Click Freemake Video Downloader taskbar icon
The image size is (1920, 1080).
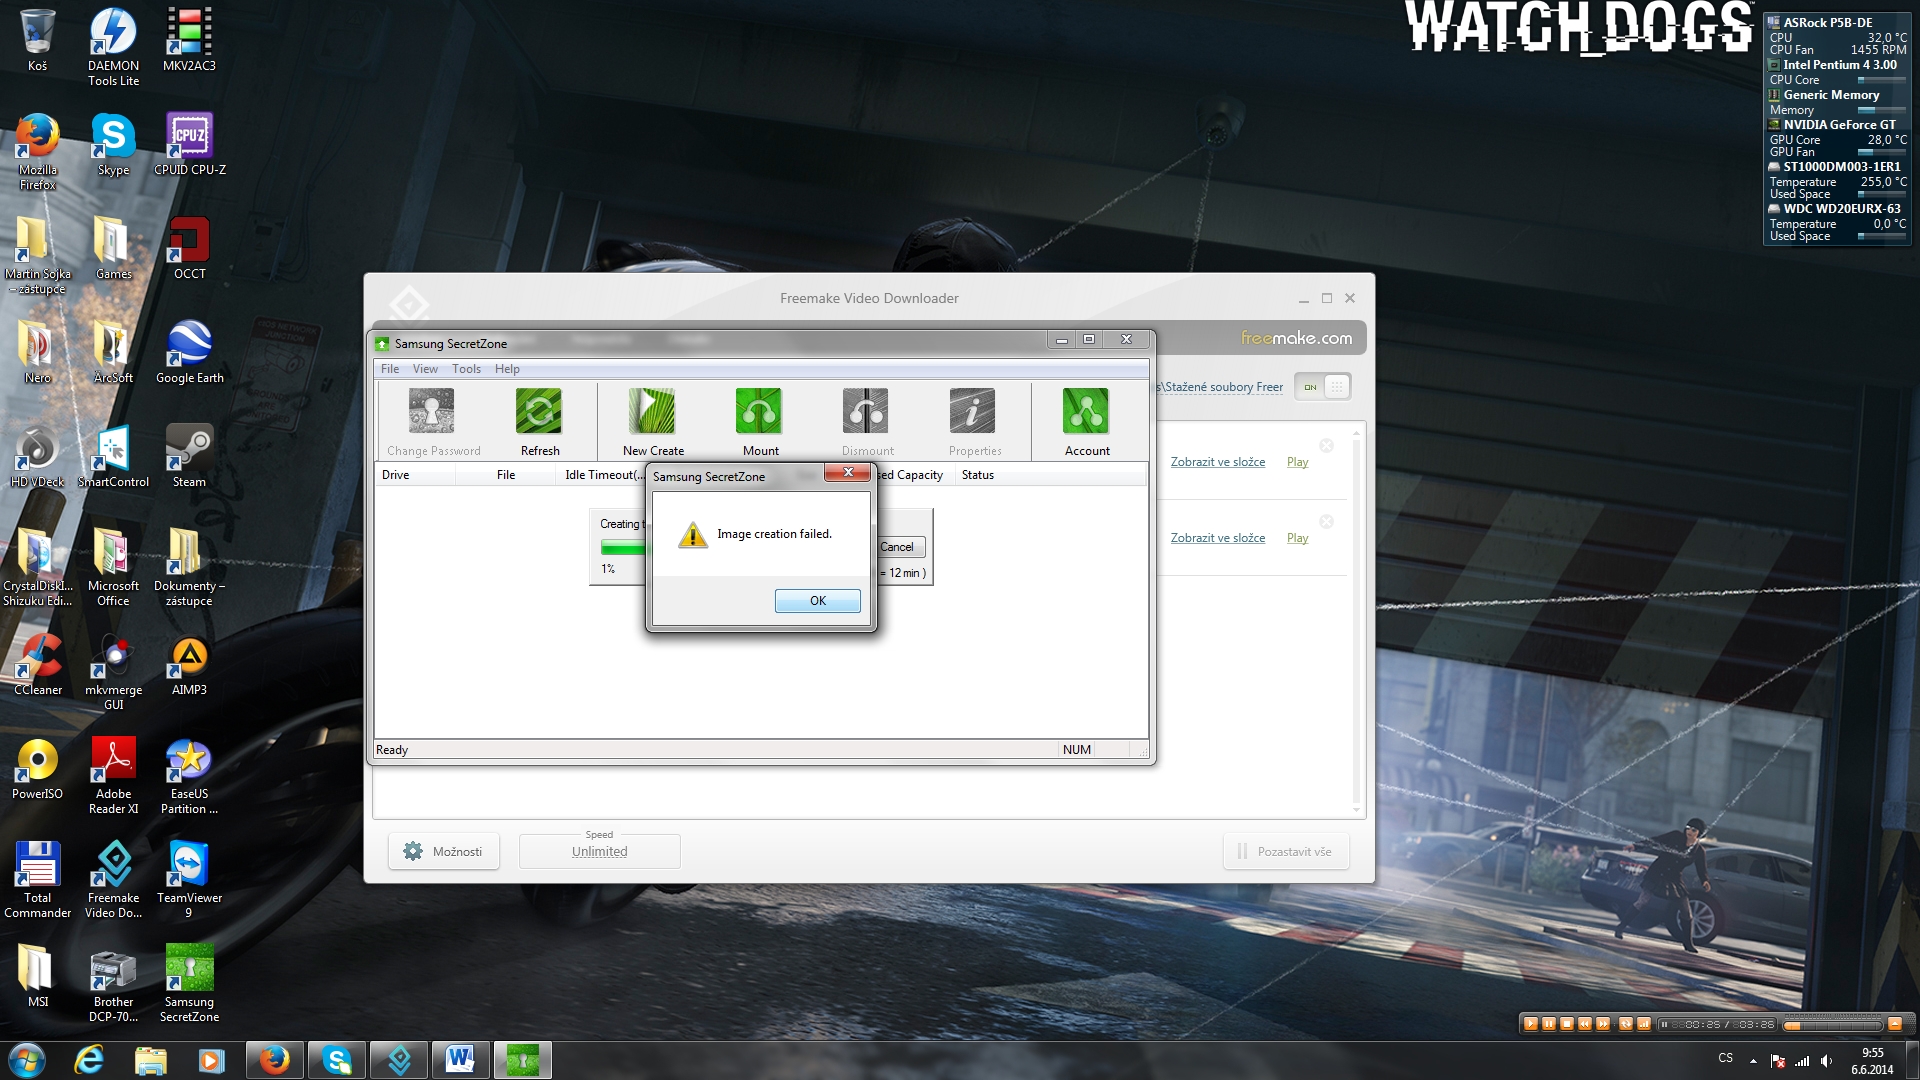(x=399, y=1059)
